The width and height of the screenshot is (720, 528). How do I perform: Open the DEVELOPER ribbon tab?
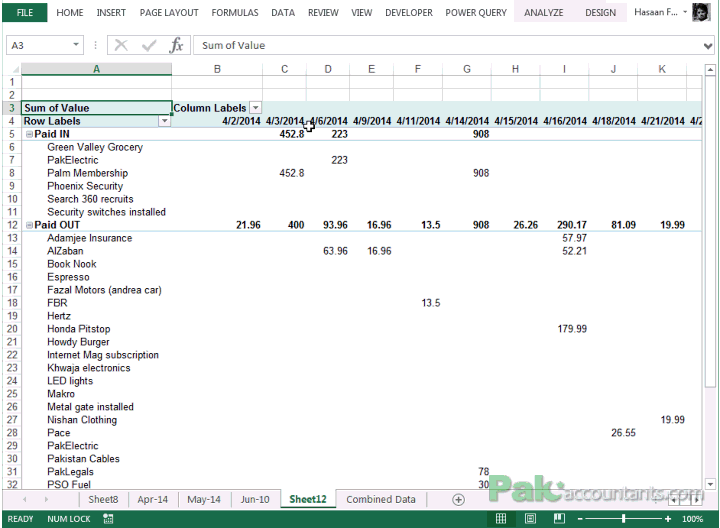coord(409,12)
